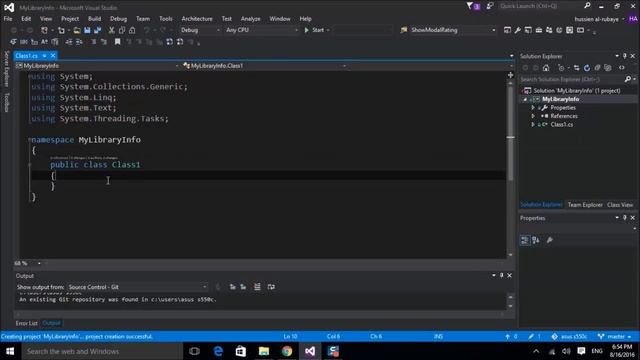This screenshot has height=360, width=640.
Task: Open the Server Explorer side tab
Action: (7, 69)
